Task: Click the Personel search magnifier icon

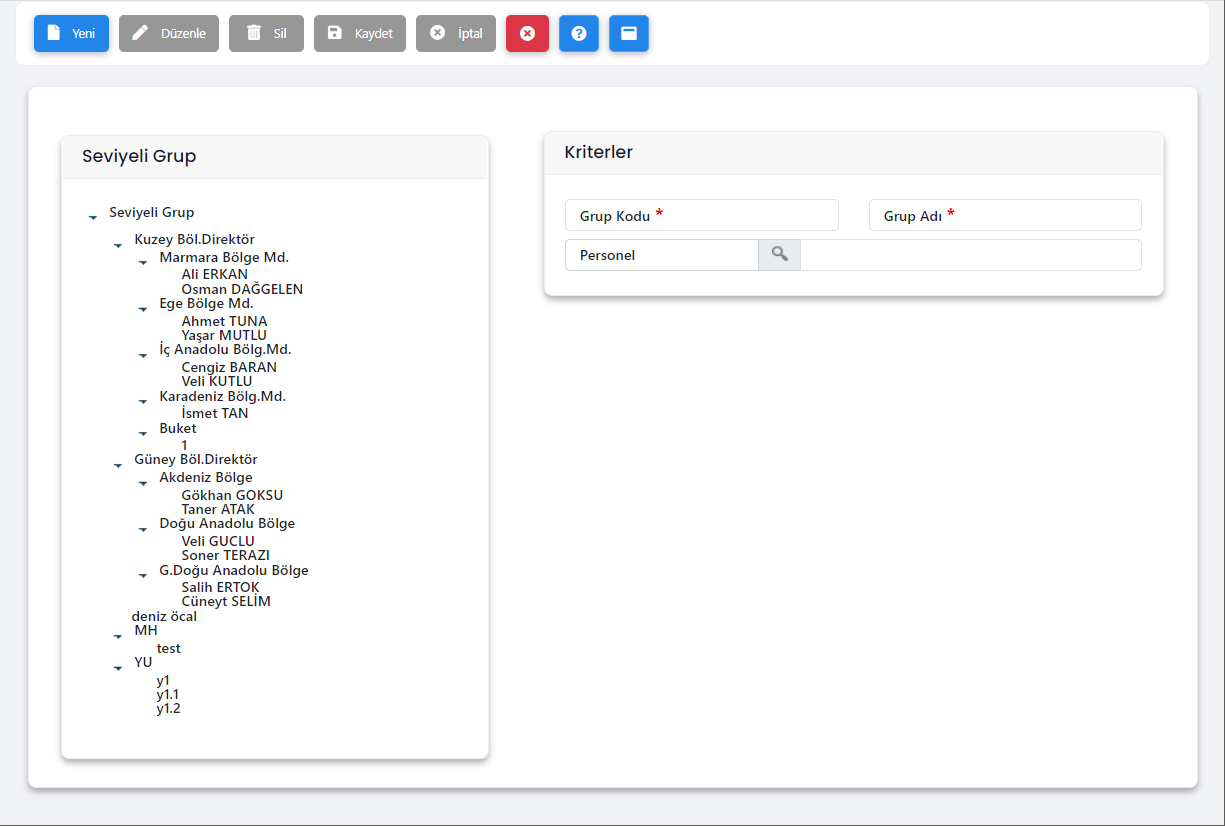Action: coord(780,255)
